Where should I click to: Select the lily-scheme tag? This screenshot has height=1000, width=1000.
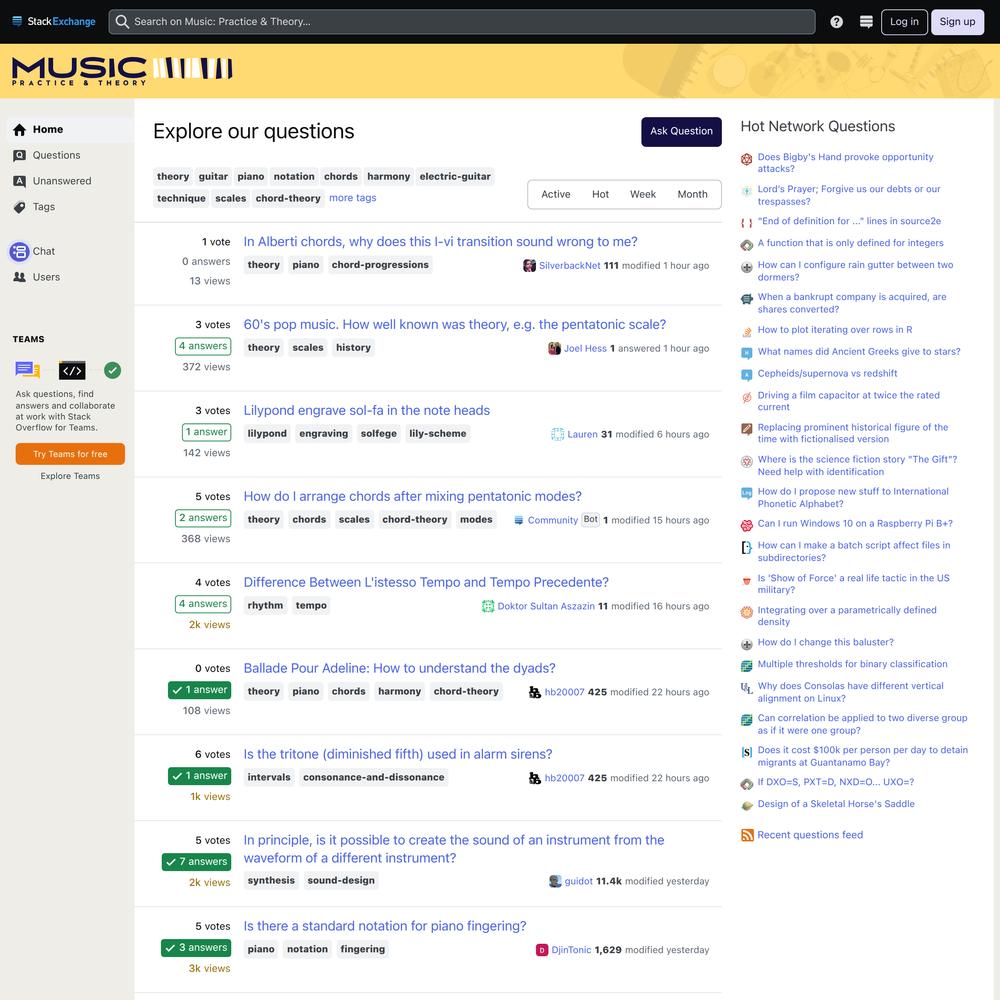pos(438,434)
